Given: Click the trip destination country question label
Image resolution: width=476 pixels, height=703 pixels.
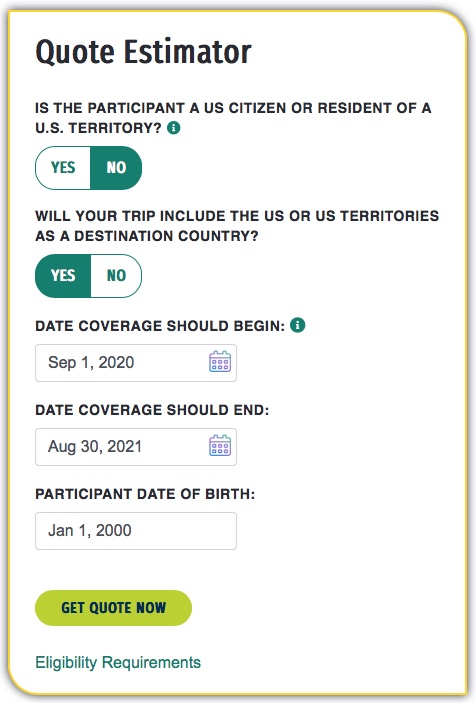Looking at the screenshot, I should tap(237, 226).
